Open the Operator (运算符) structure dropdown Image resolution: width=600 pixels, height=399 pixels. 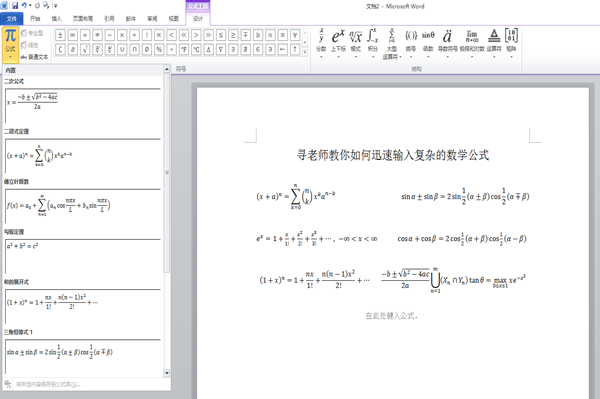pyautogui.click(x=494, y=43)
